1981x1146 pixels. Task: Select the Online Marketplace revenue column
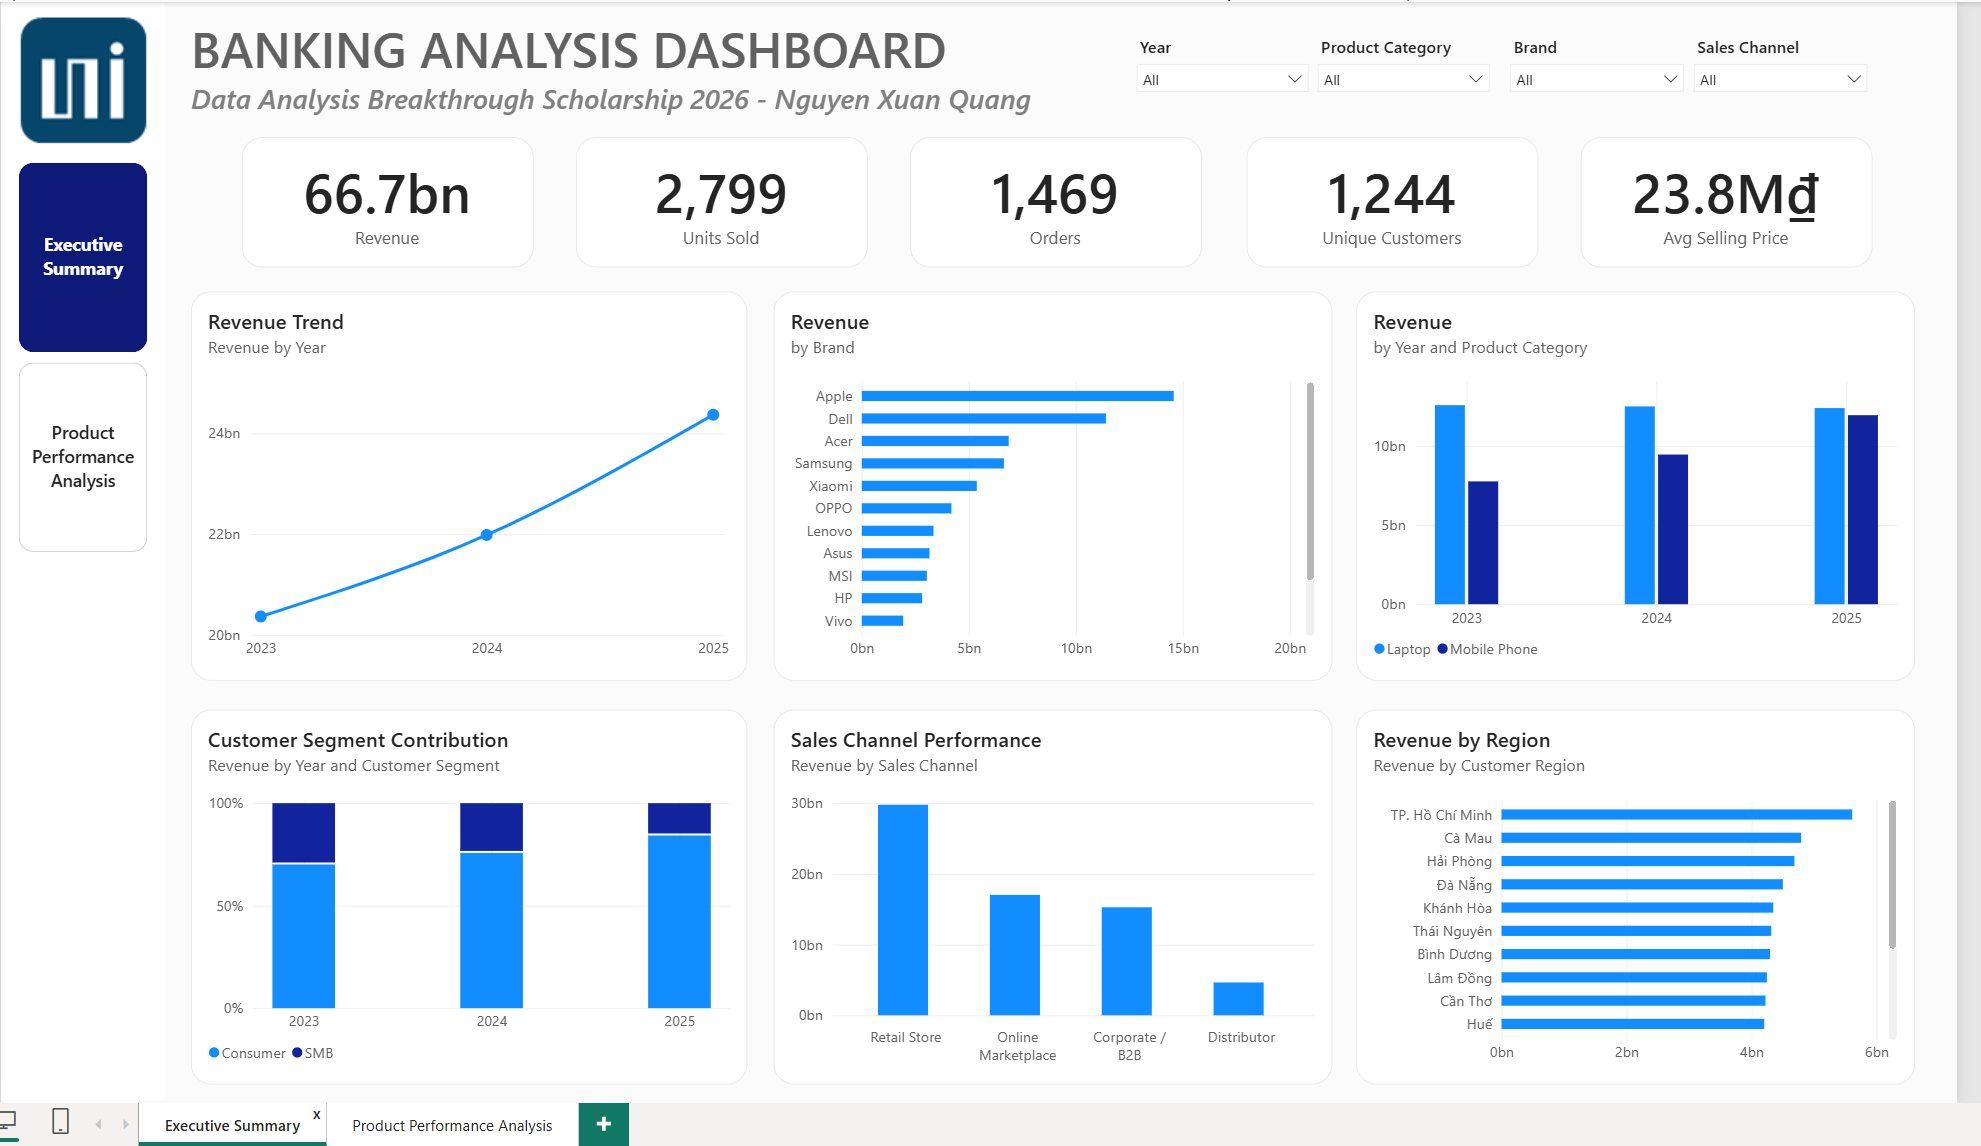click(x=1015, y=955)
